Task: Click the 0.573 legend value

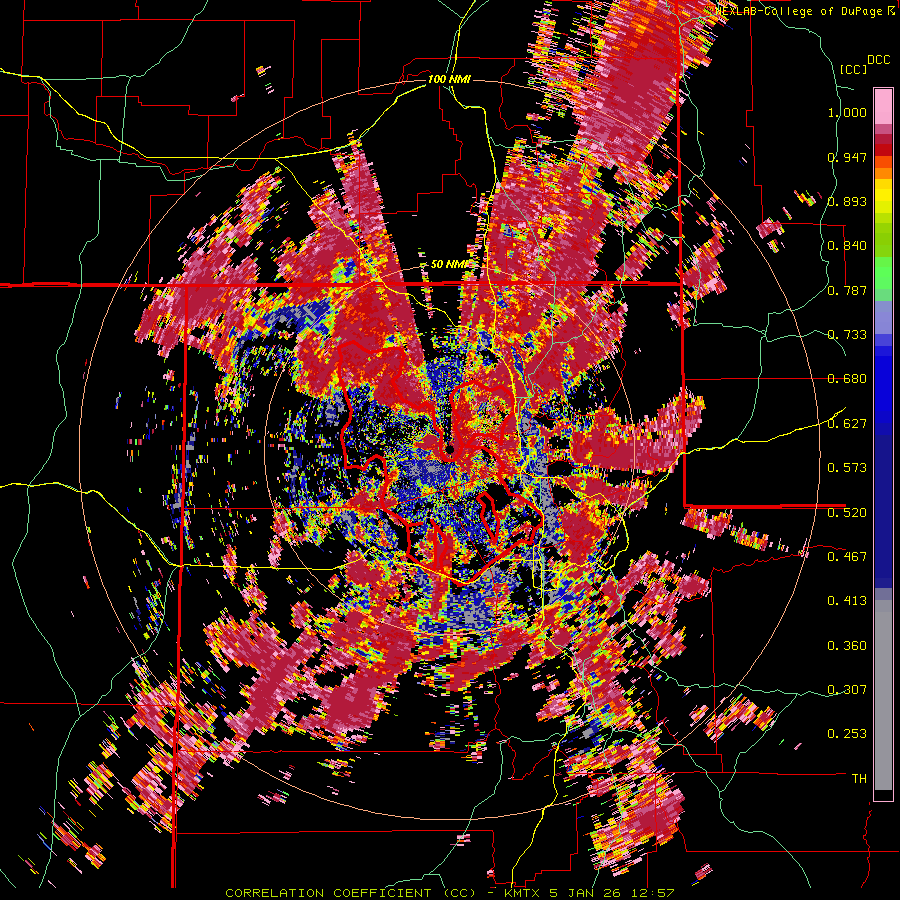Action: (847, 468)
